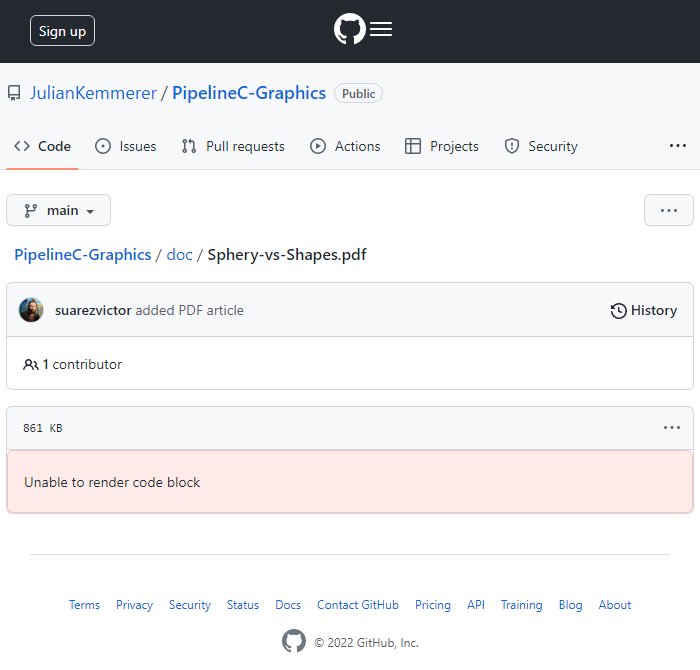Click the git branch icon on main button

pos(30,211)
